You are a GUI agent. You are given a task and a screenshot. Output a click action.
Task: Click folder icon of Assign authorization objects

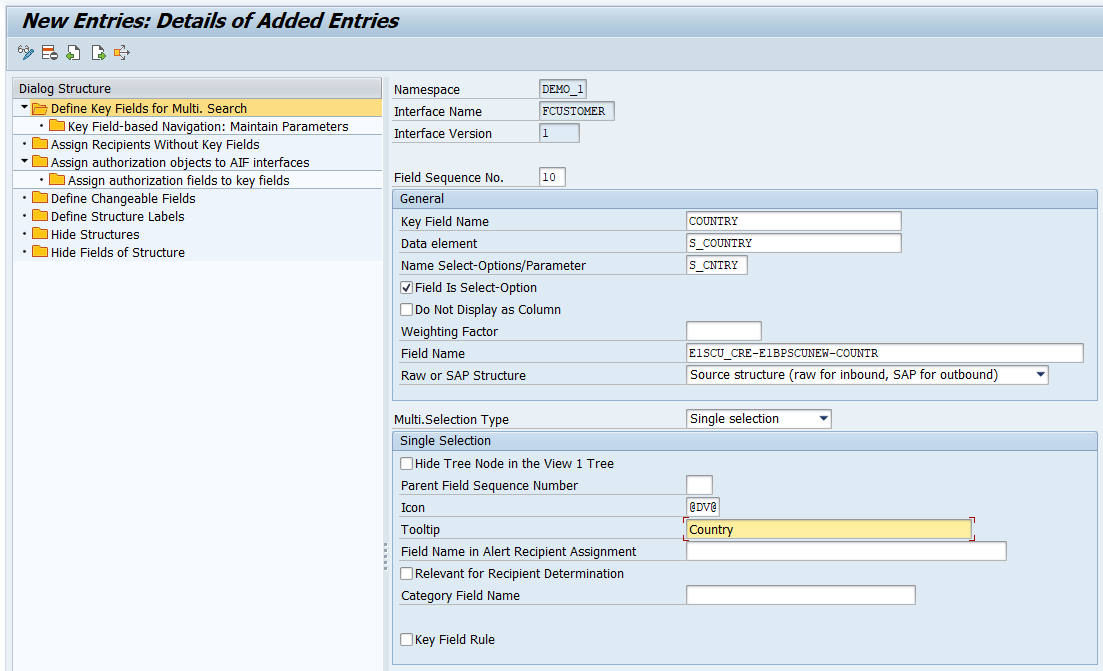[x=40, y=162]
